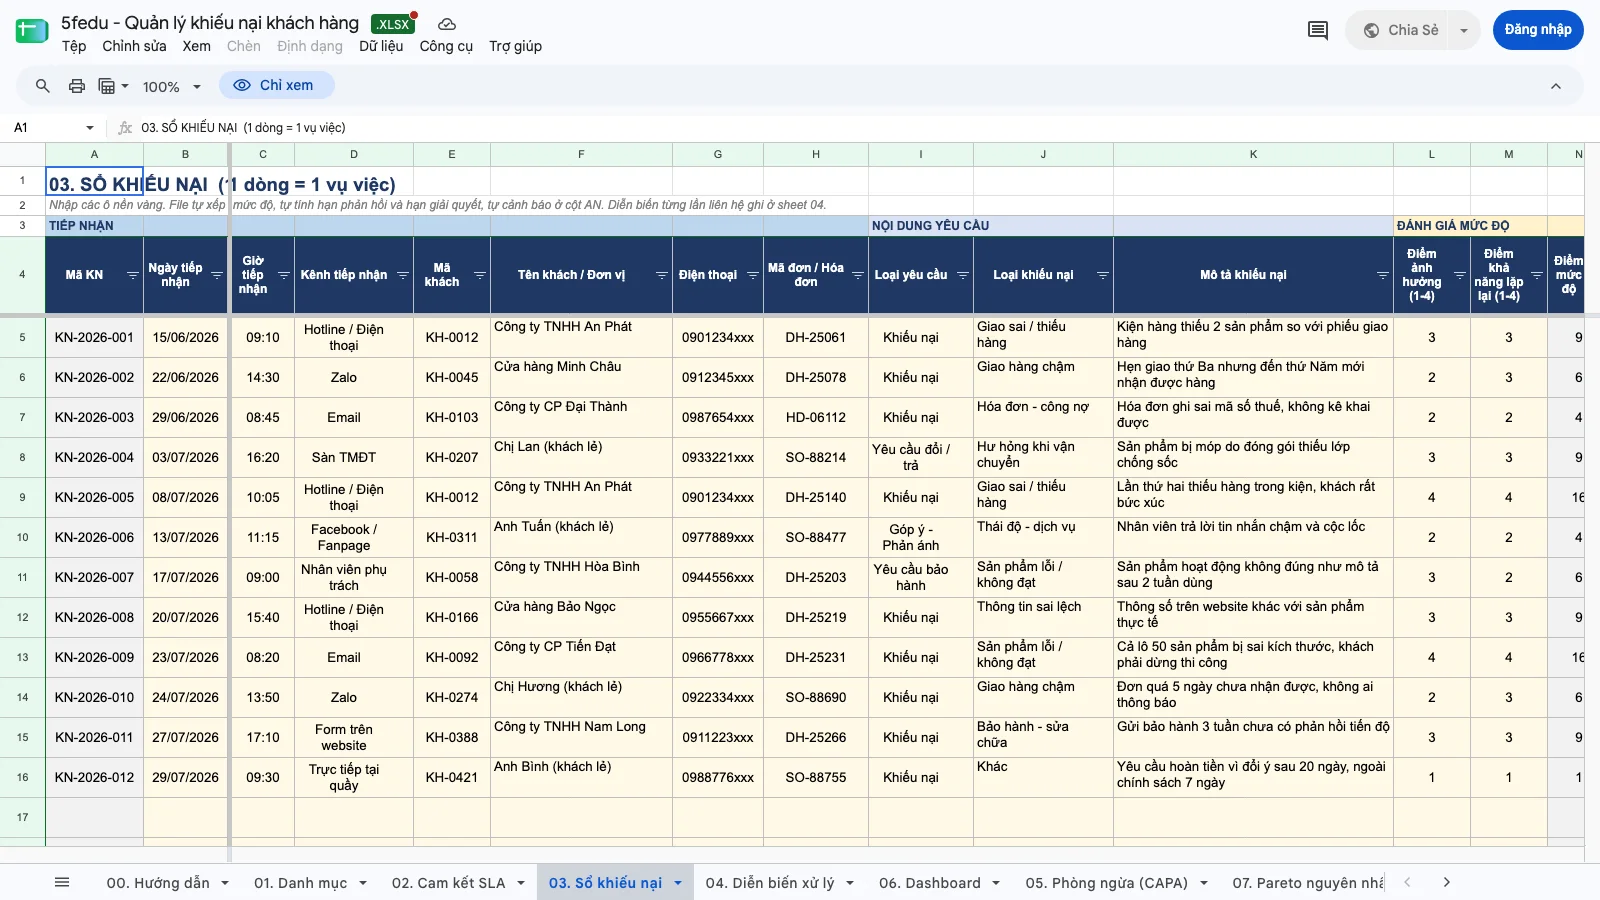Click the search magnifier icon
The width and height of the screenshot is (1600, 900).
click(x=42, y=86)
